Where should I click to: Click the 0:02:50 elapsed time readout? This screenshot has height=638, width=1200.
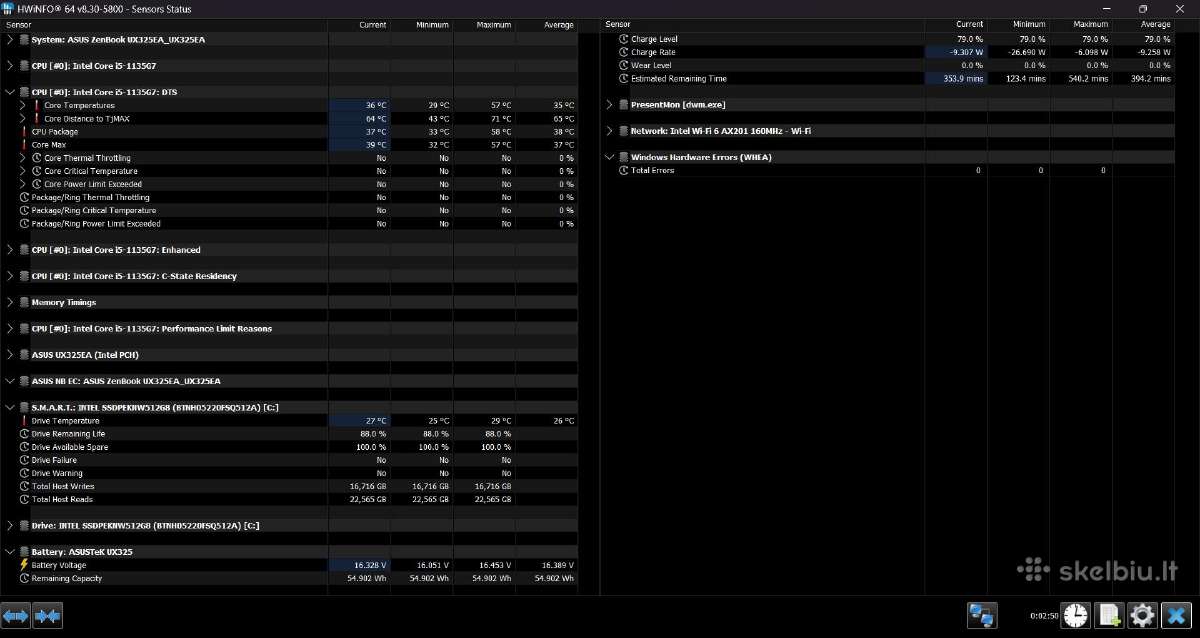[x=1043, y=616]
